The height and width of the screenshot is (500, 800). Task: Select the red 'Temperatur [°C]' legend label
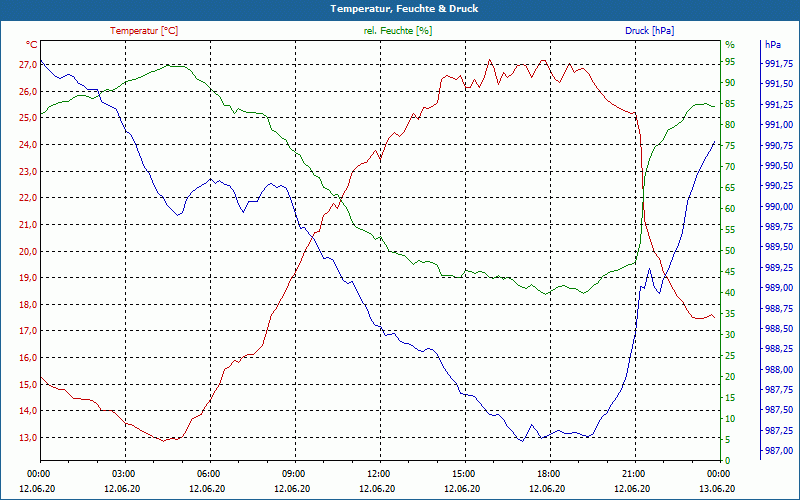pos(144,31)
